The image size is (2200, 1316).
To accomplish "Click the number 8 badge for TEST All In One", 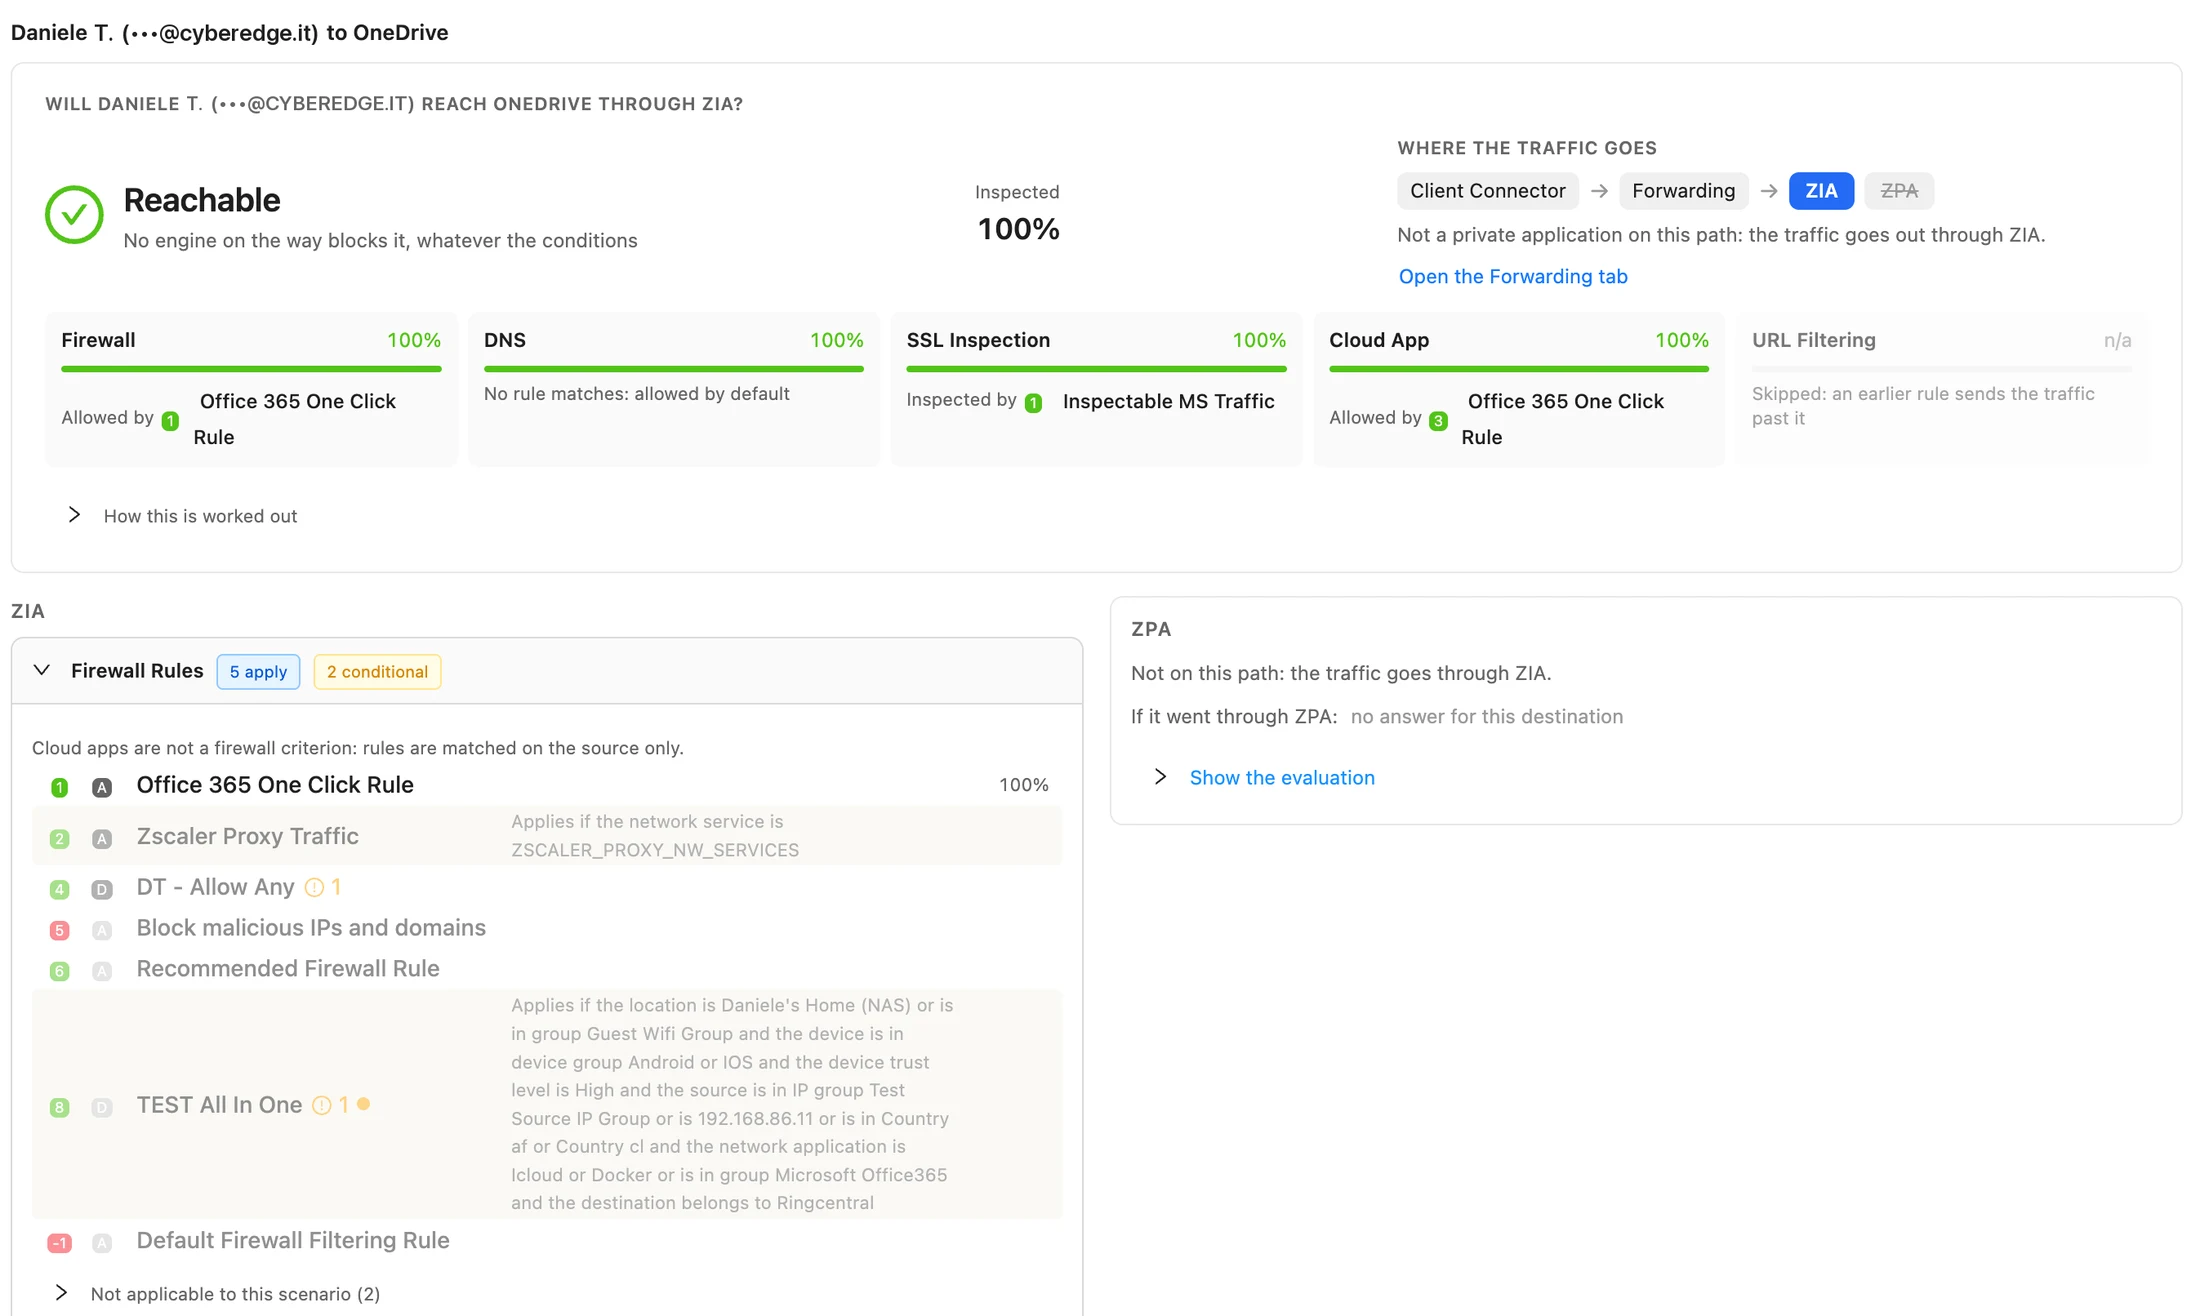I will 60,1108.
